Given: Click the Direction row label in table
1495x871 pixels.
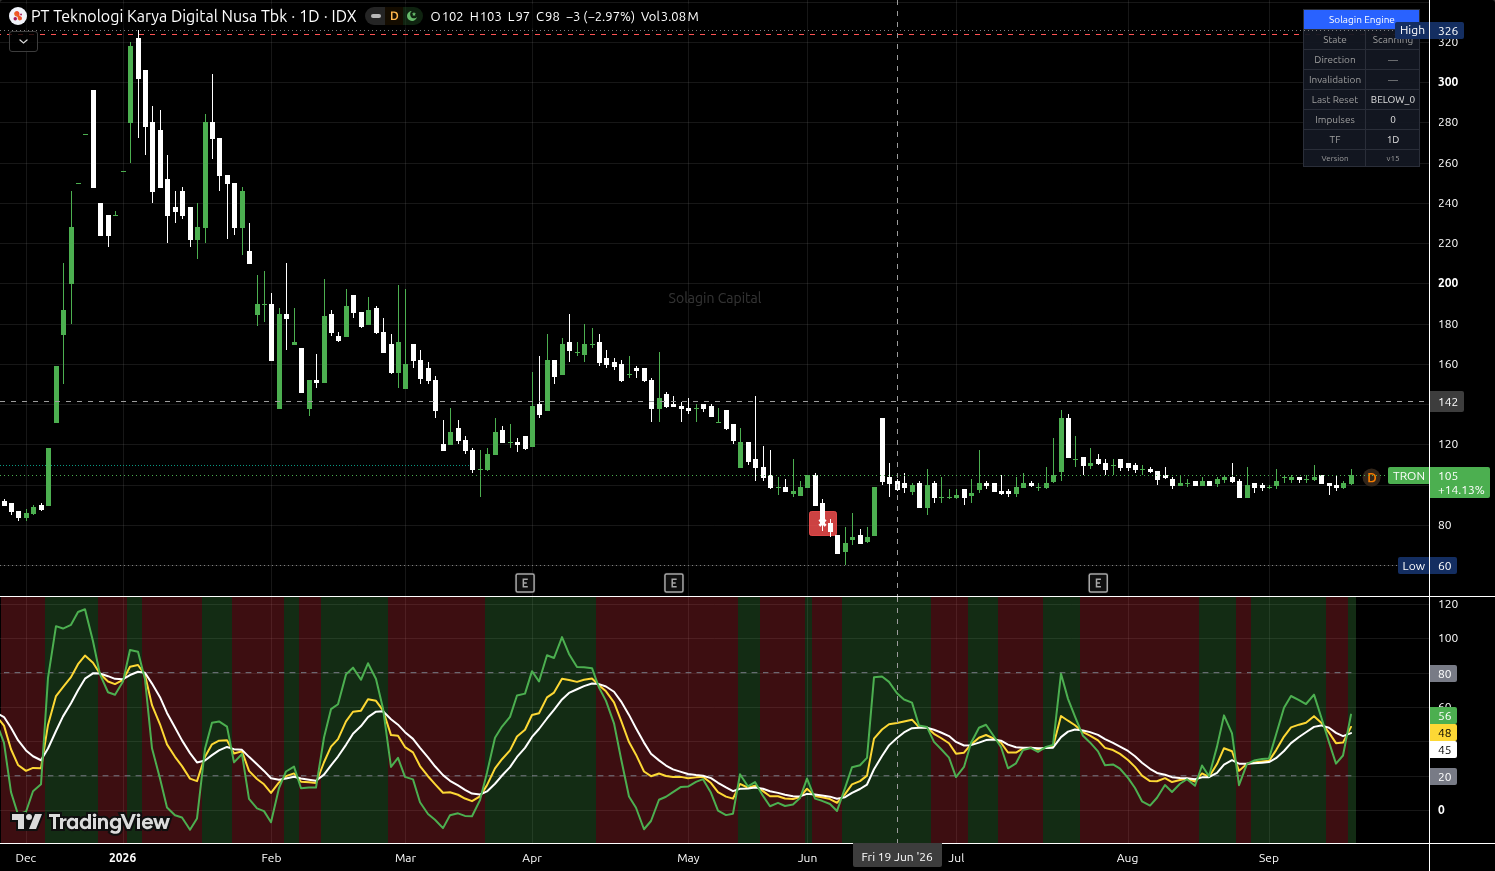Looking at the screenshot, I should coord(1335,60).
